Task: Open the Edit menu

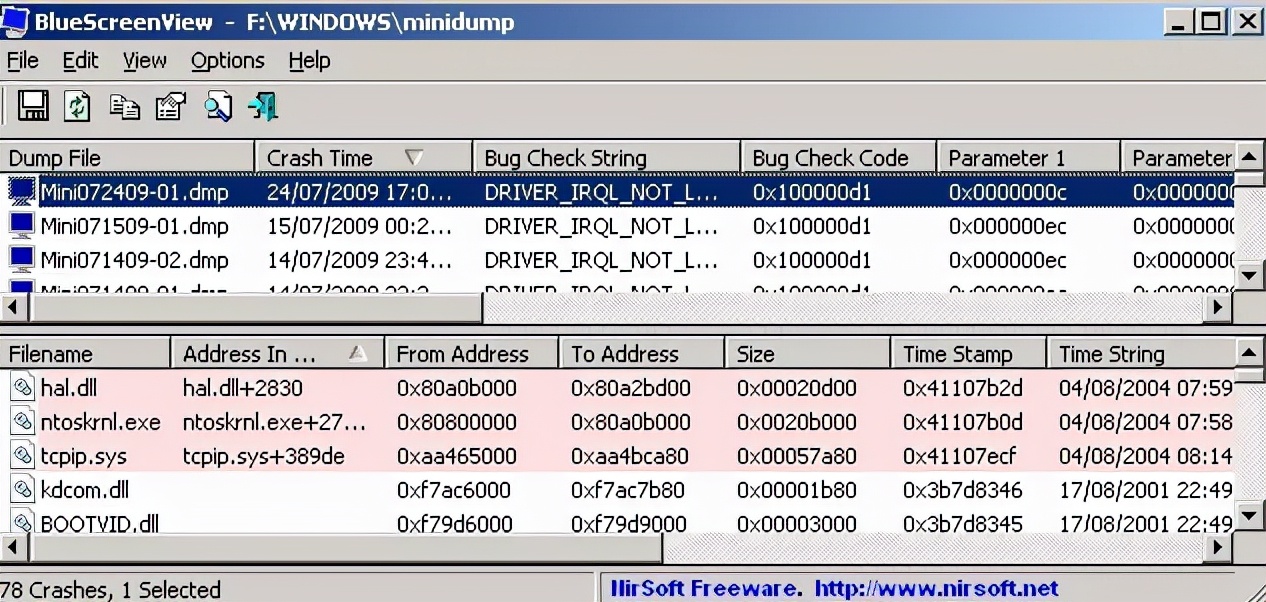Action: 80,61
